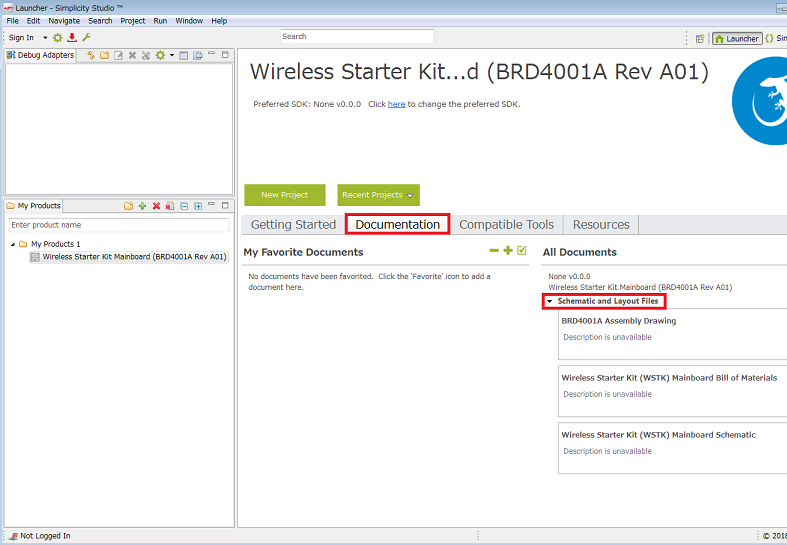Open the dropdown arrow beside Debug Adapters gear

click(x=172, y=55)
